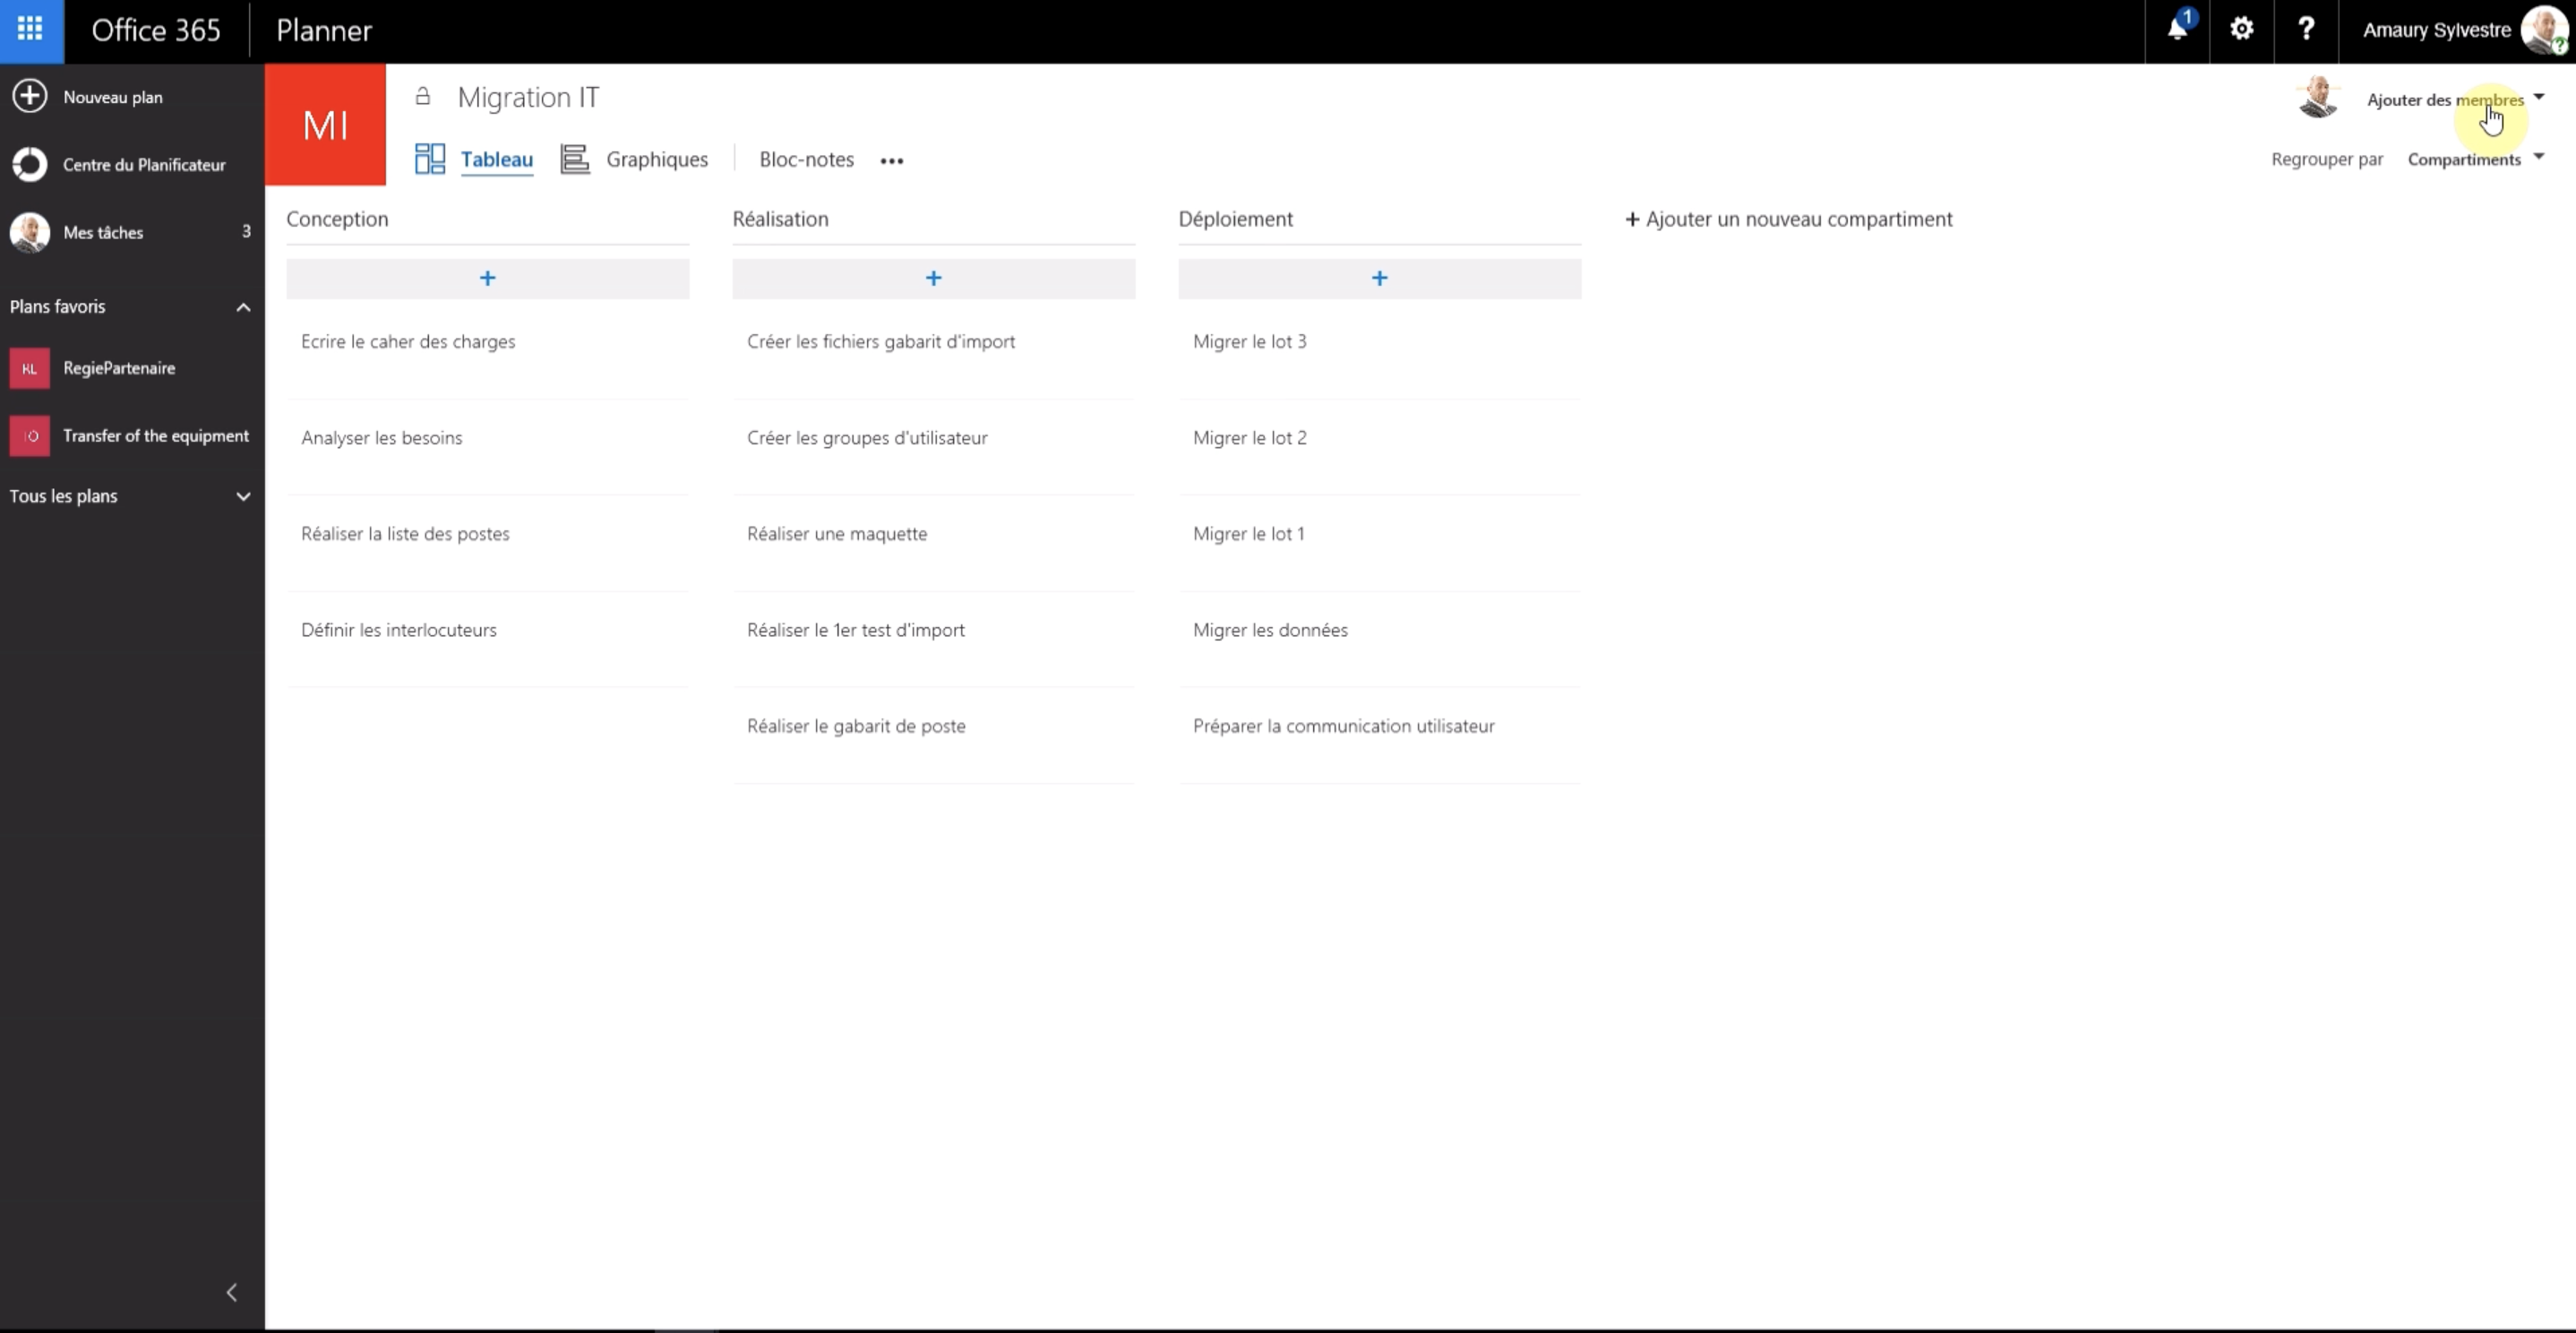This screenshot has height=1333, width=2576.
Task: Select RegiePartenaire favorite plan
Action: point(119,367)
